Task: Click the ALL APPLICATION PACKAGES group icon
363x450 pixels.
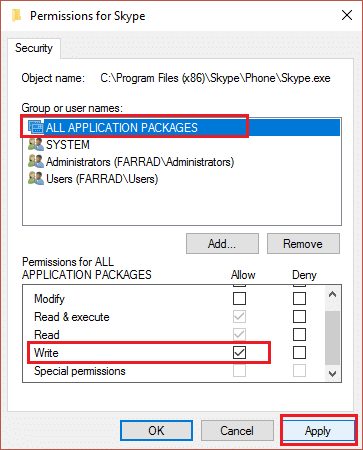Action: [36, 128]
